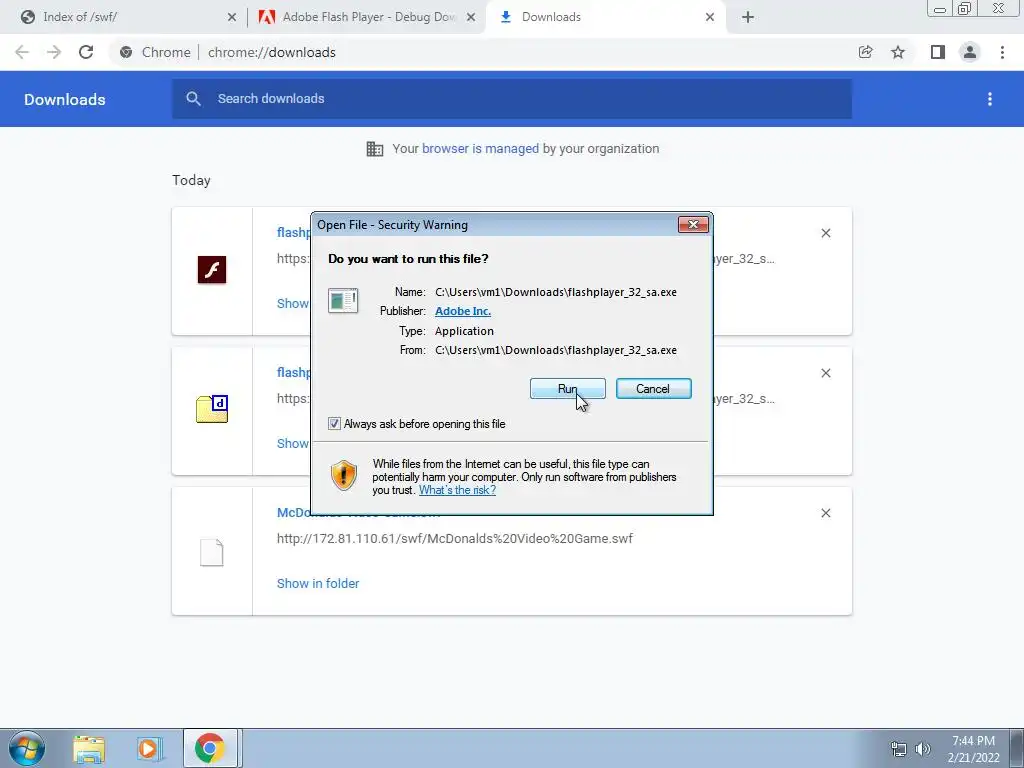Open the Windows Start menu
Viewport: 1024px width, 768px height.
[x=27, y=748]
